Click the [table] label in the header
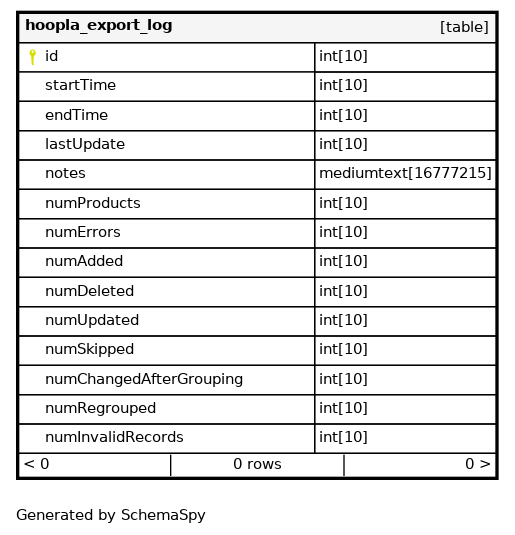 (x=464, y=27)
